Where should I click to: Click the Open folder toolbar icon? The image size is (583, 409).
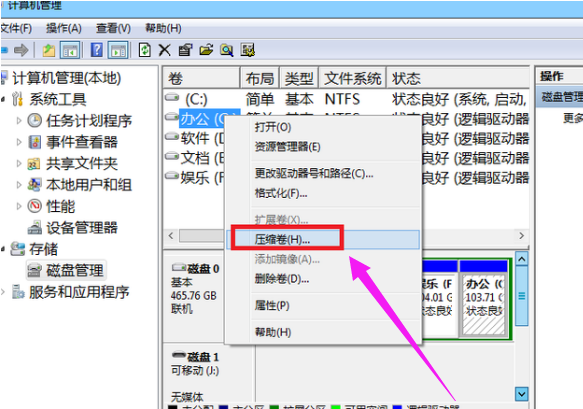point(206,49)
